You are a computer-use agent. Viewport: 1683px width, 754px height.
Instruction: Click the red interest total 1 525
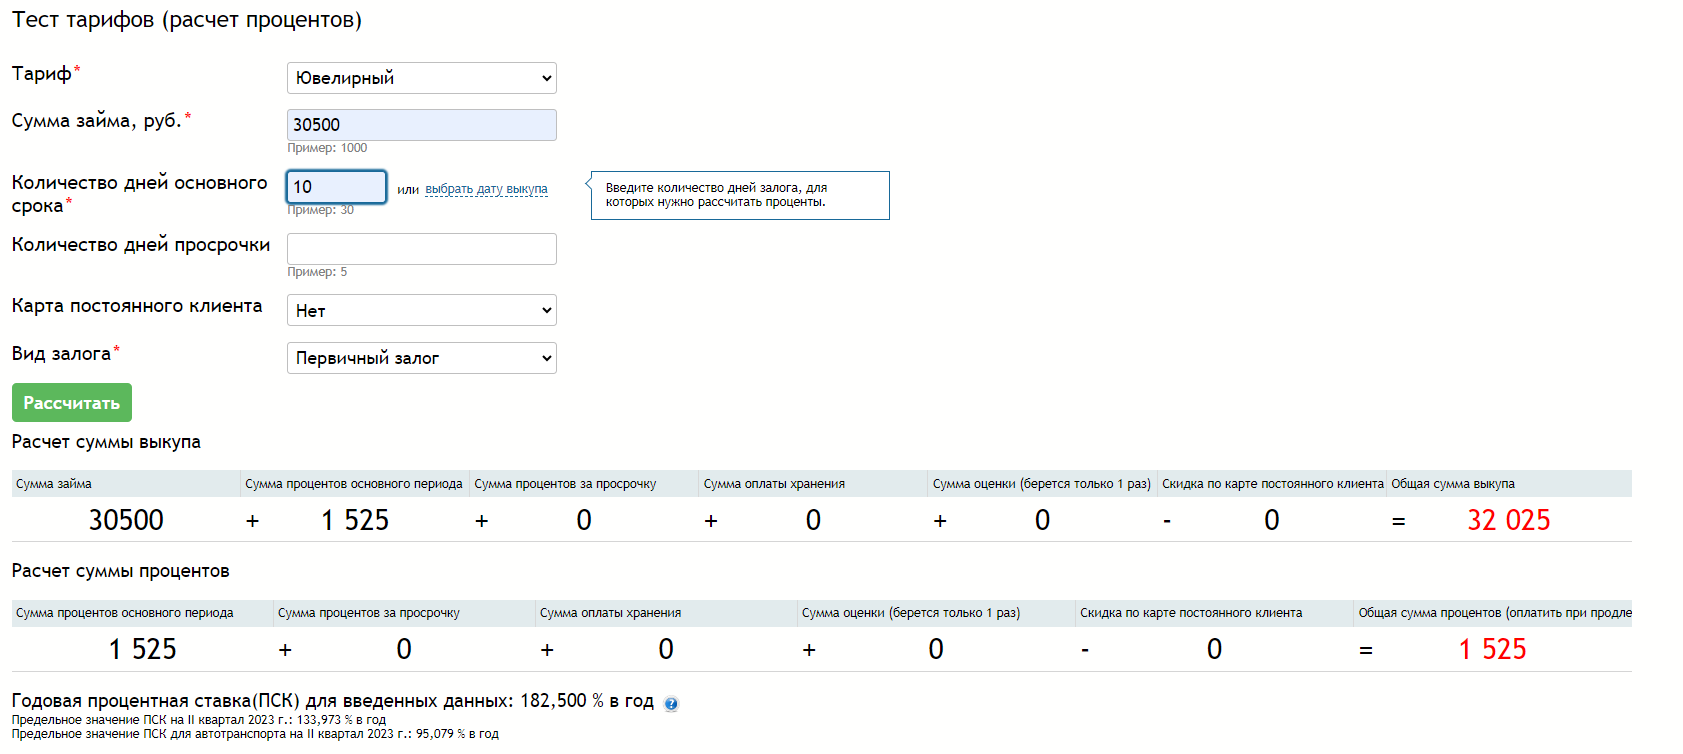click(x=1492, y=649)
